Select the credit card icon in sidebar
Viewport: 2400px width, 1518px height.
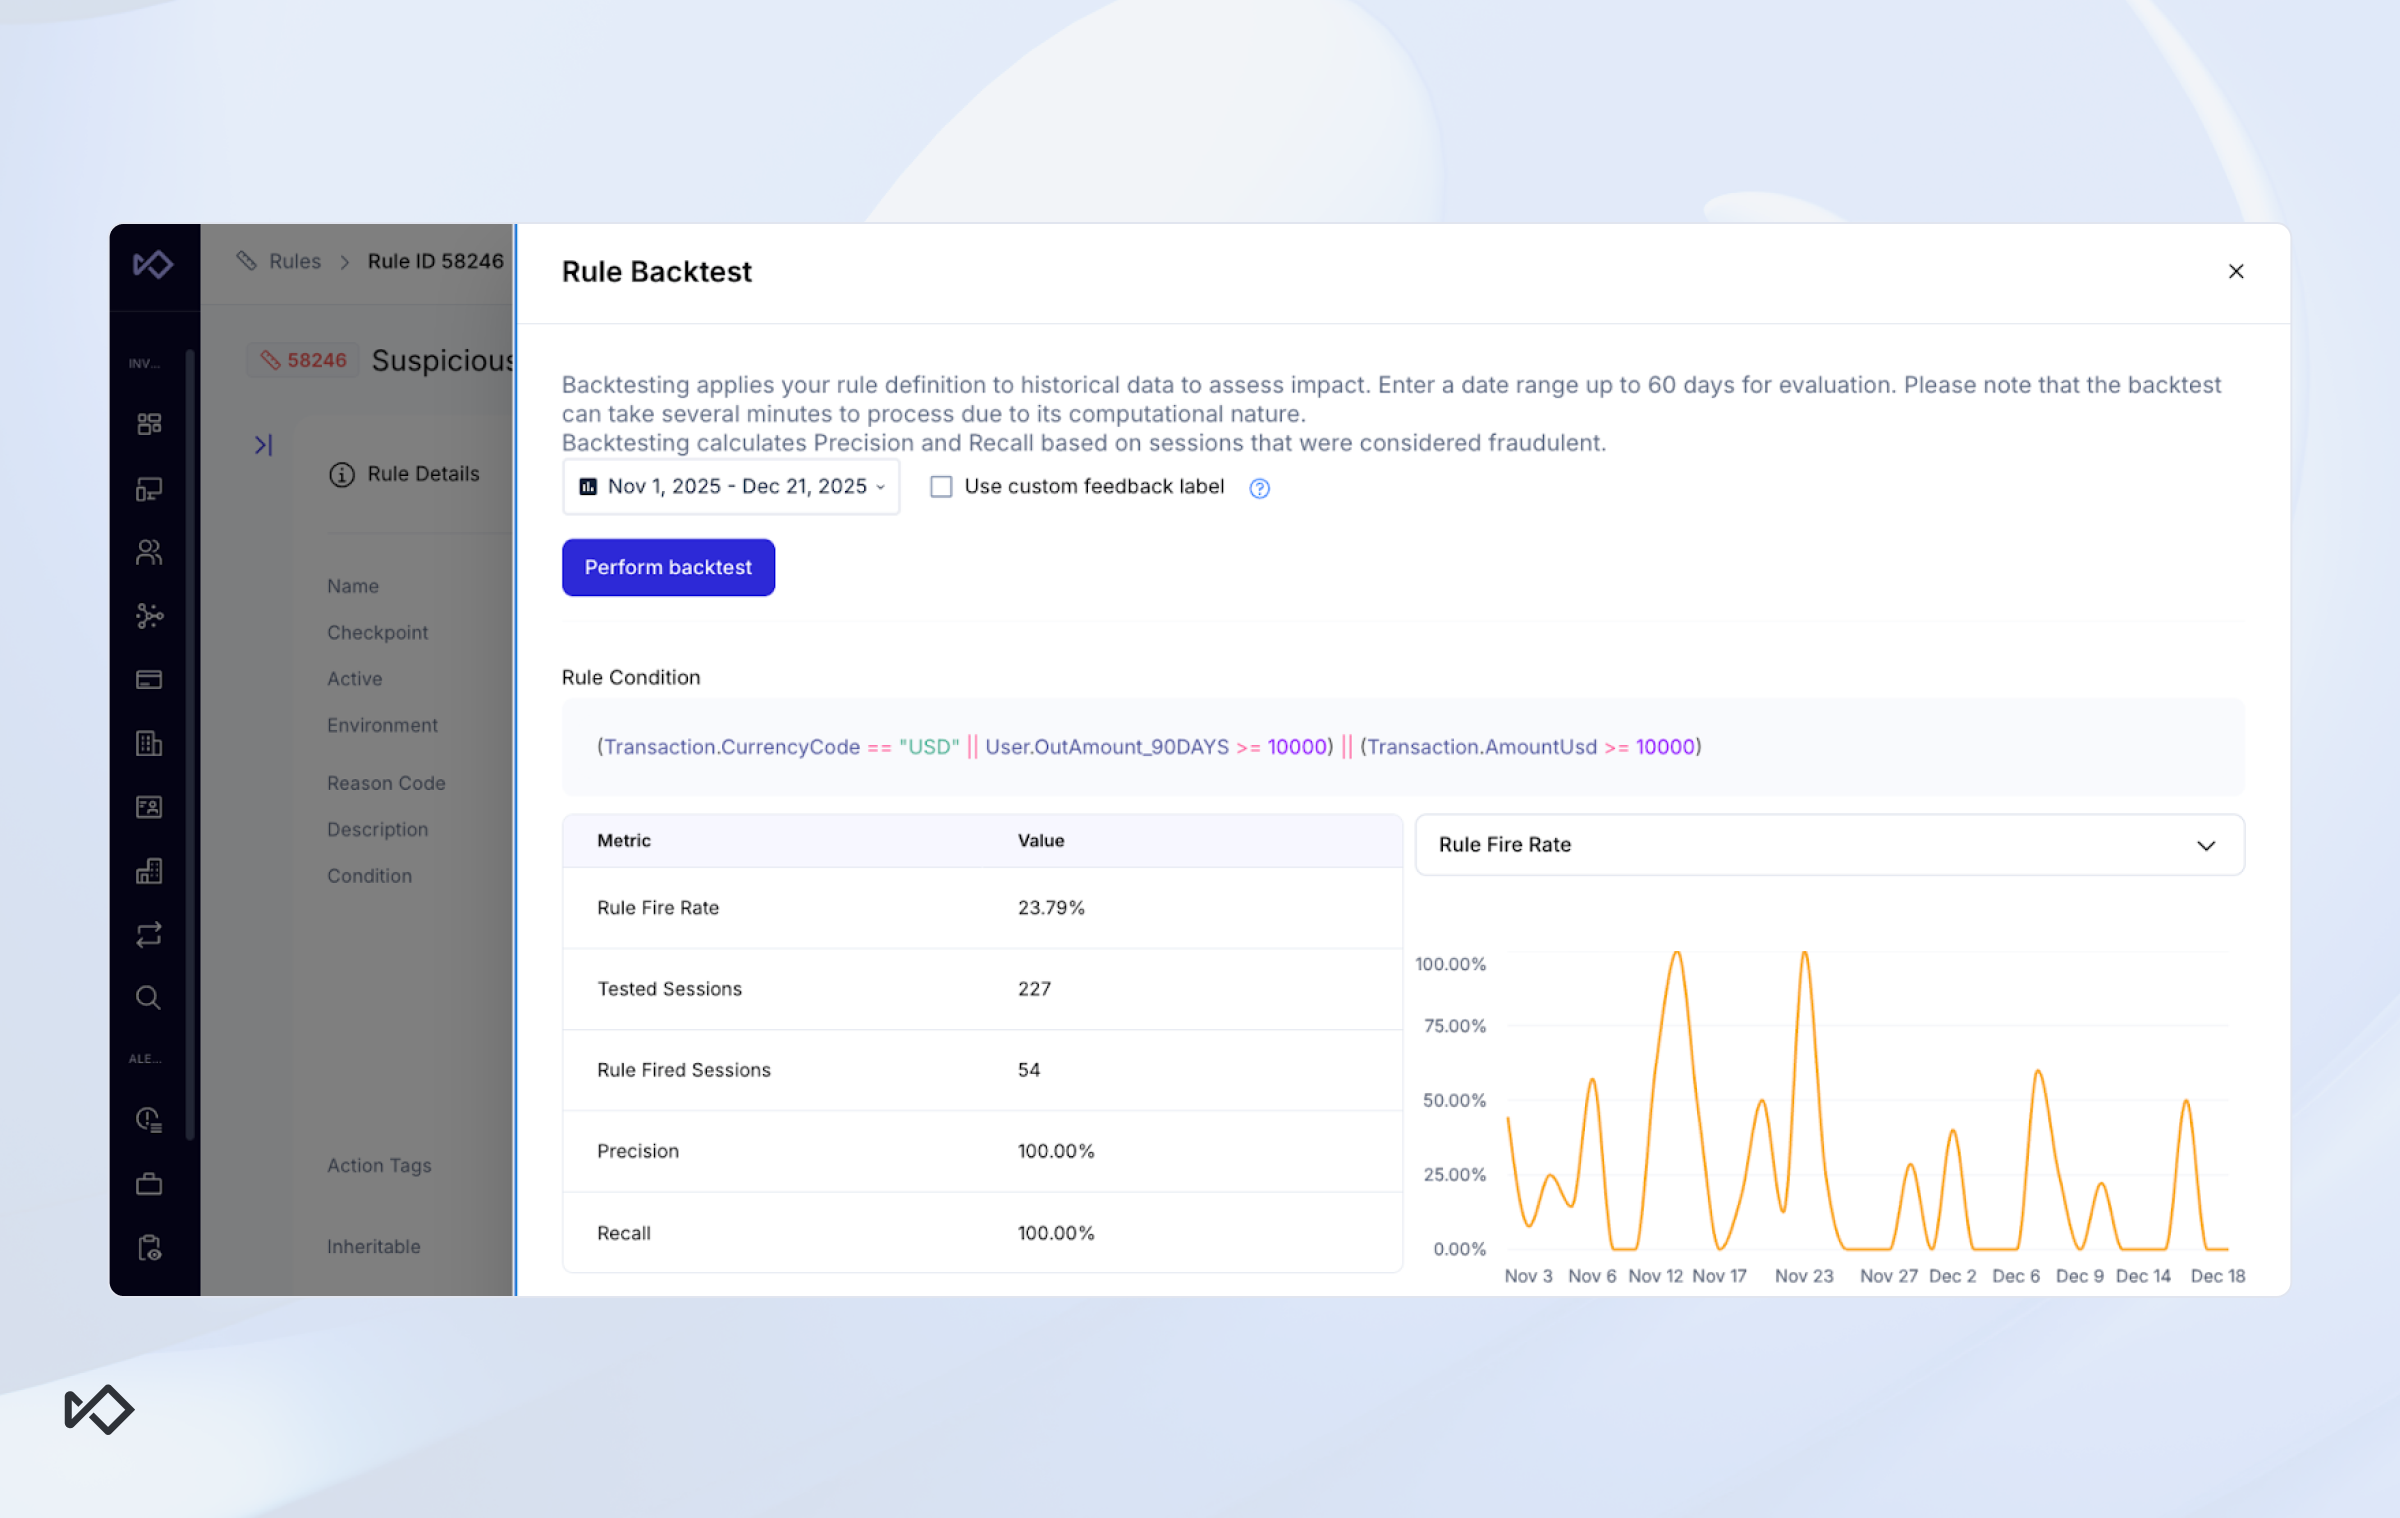(149, 680)
